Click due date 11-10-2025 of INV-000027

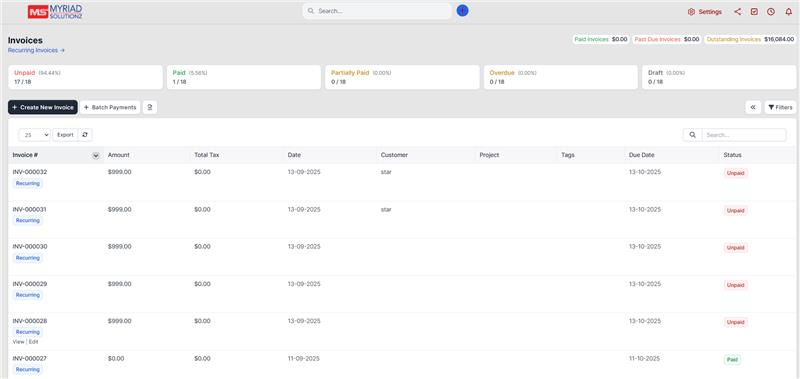(x=644, y=358)
